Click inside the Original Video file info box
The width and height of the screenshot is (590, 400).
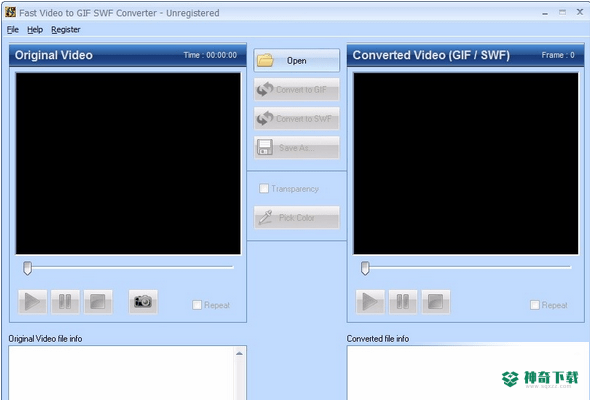[x=122, y=373]
